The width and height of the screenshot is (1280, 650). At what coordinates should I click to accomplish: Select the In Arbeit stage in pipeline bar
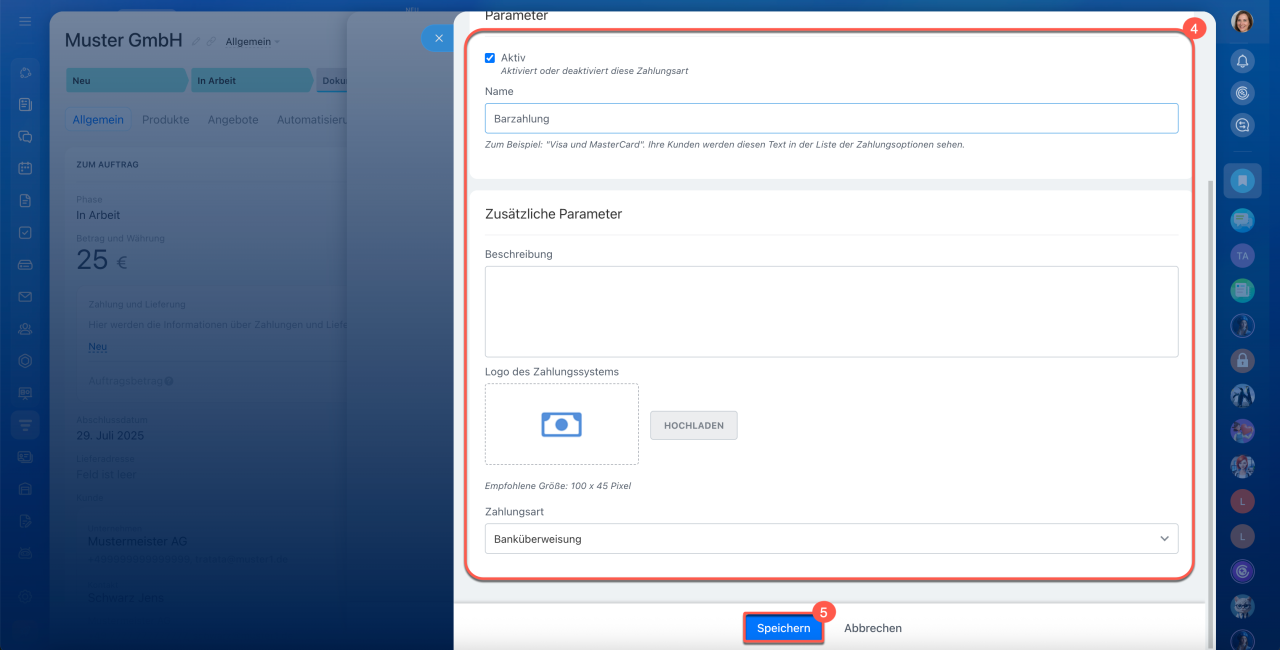point(251,80)
